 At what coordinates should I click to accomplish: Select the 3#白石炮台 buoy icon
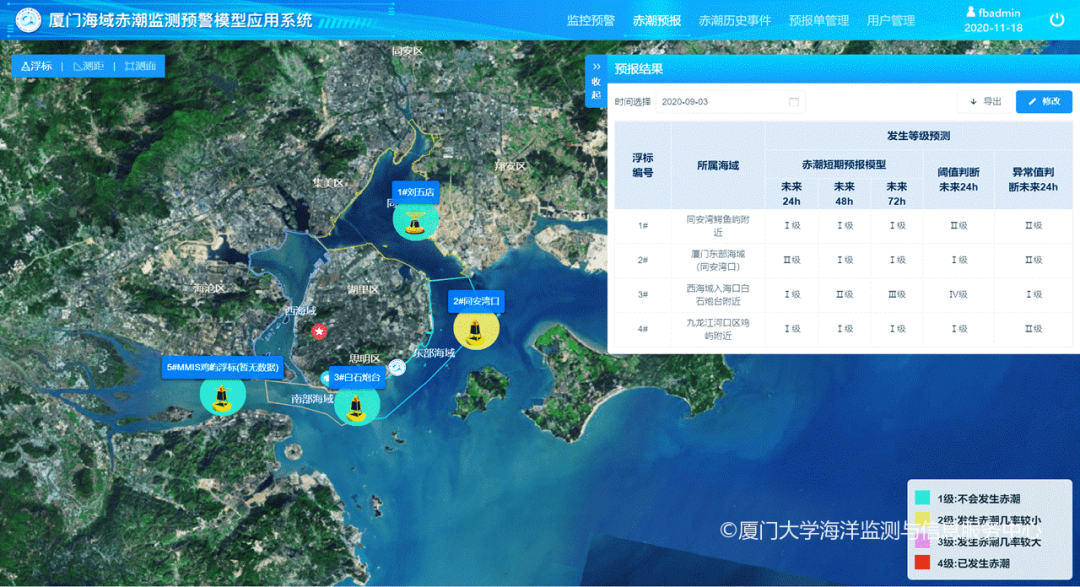356,404
